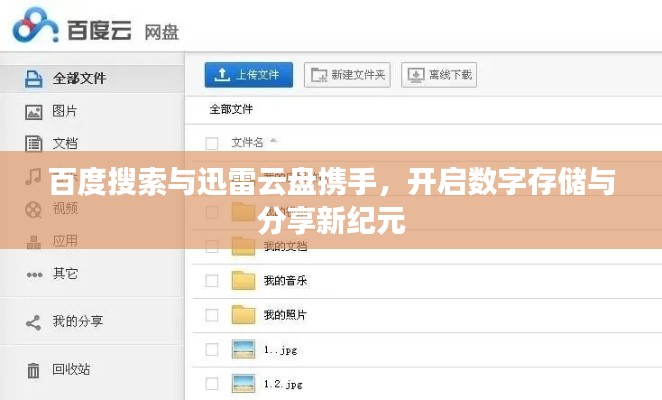Open the 回收站 trash bin icon
The height and width of the screenshot is (400, 662).
(x=33, y=369)
